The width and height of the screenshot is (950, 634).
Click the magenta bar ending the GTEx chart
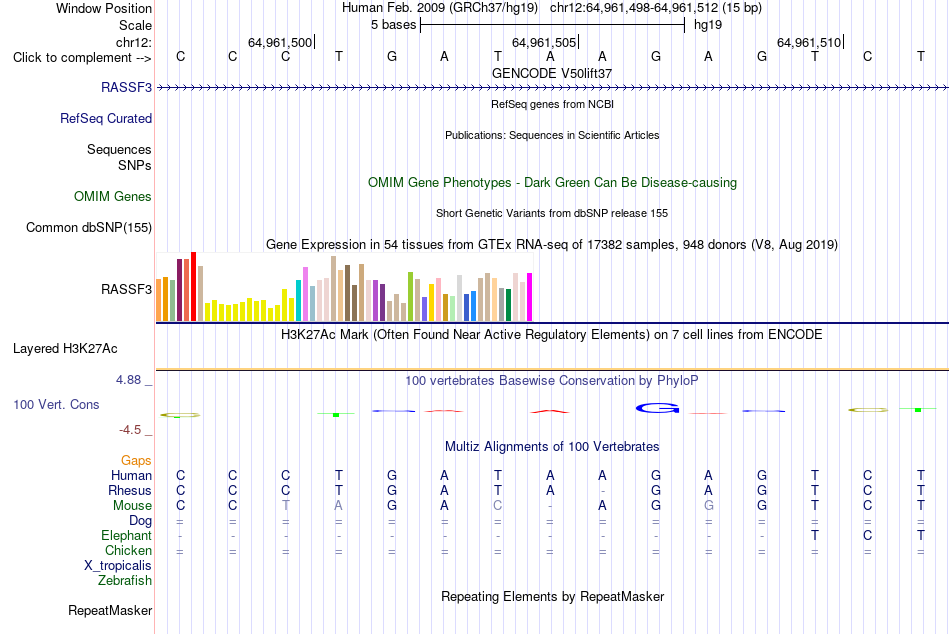tap(530, 297)
